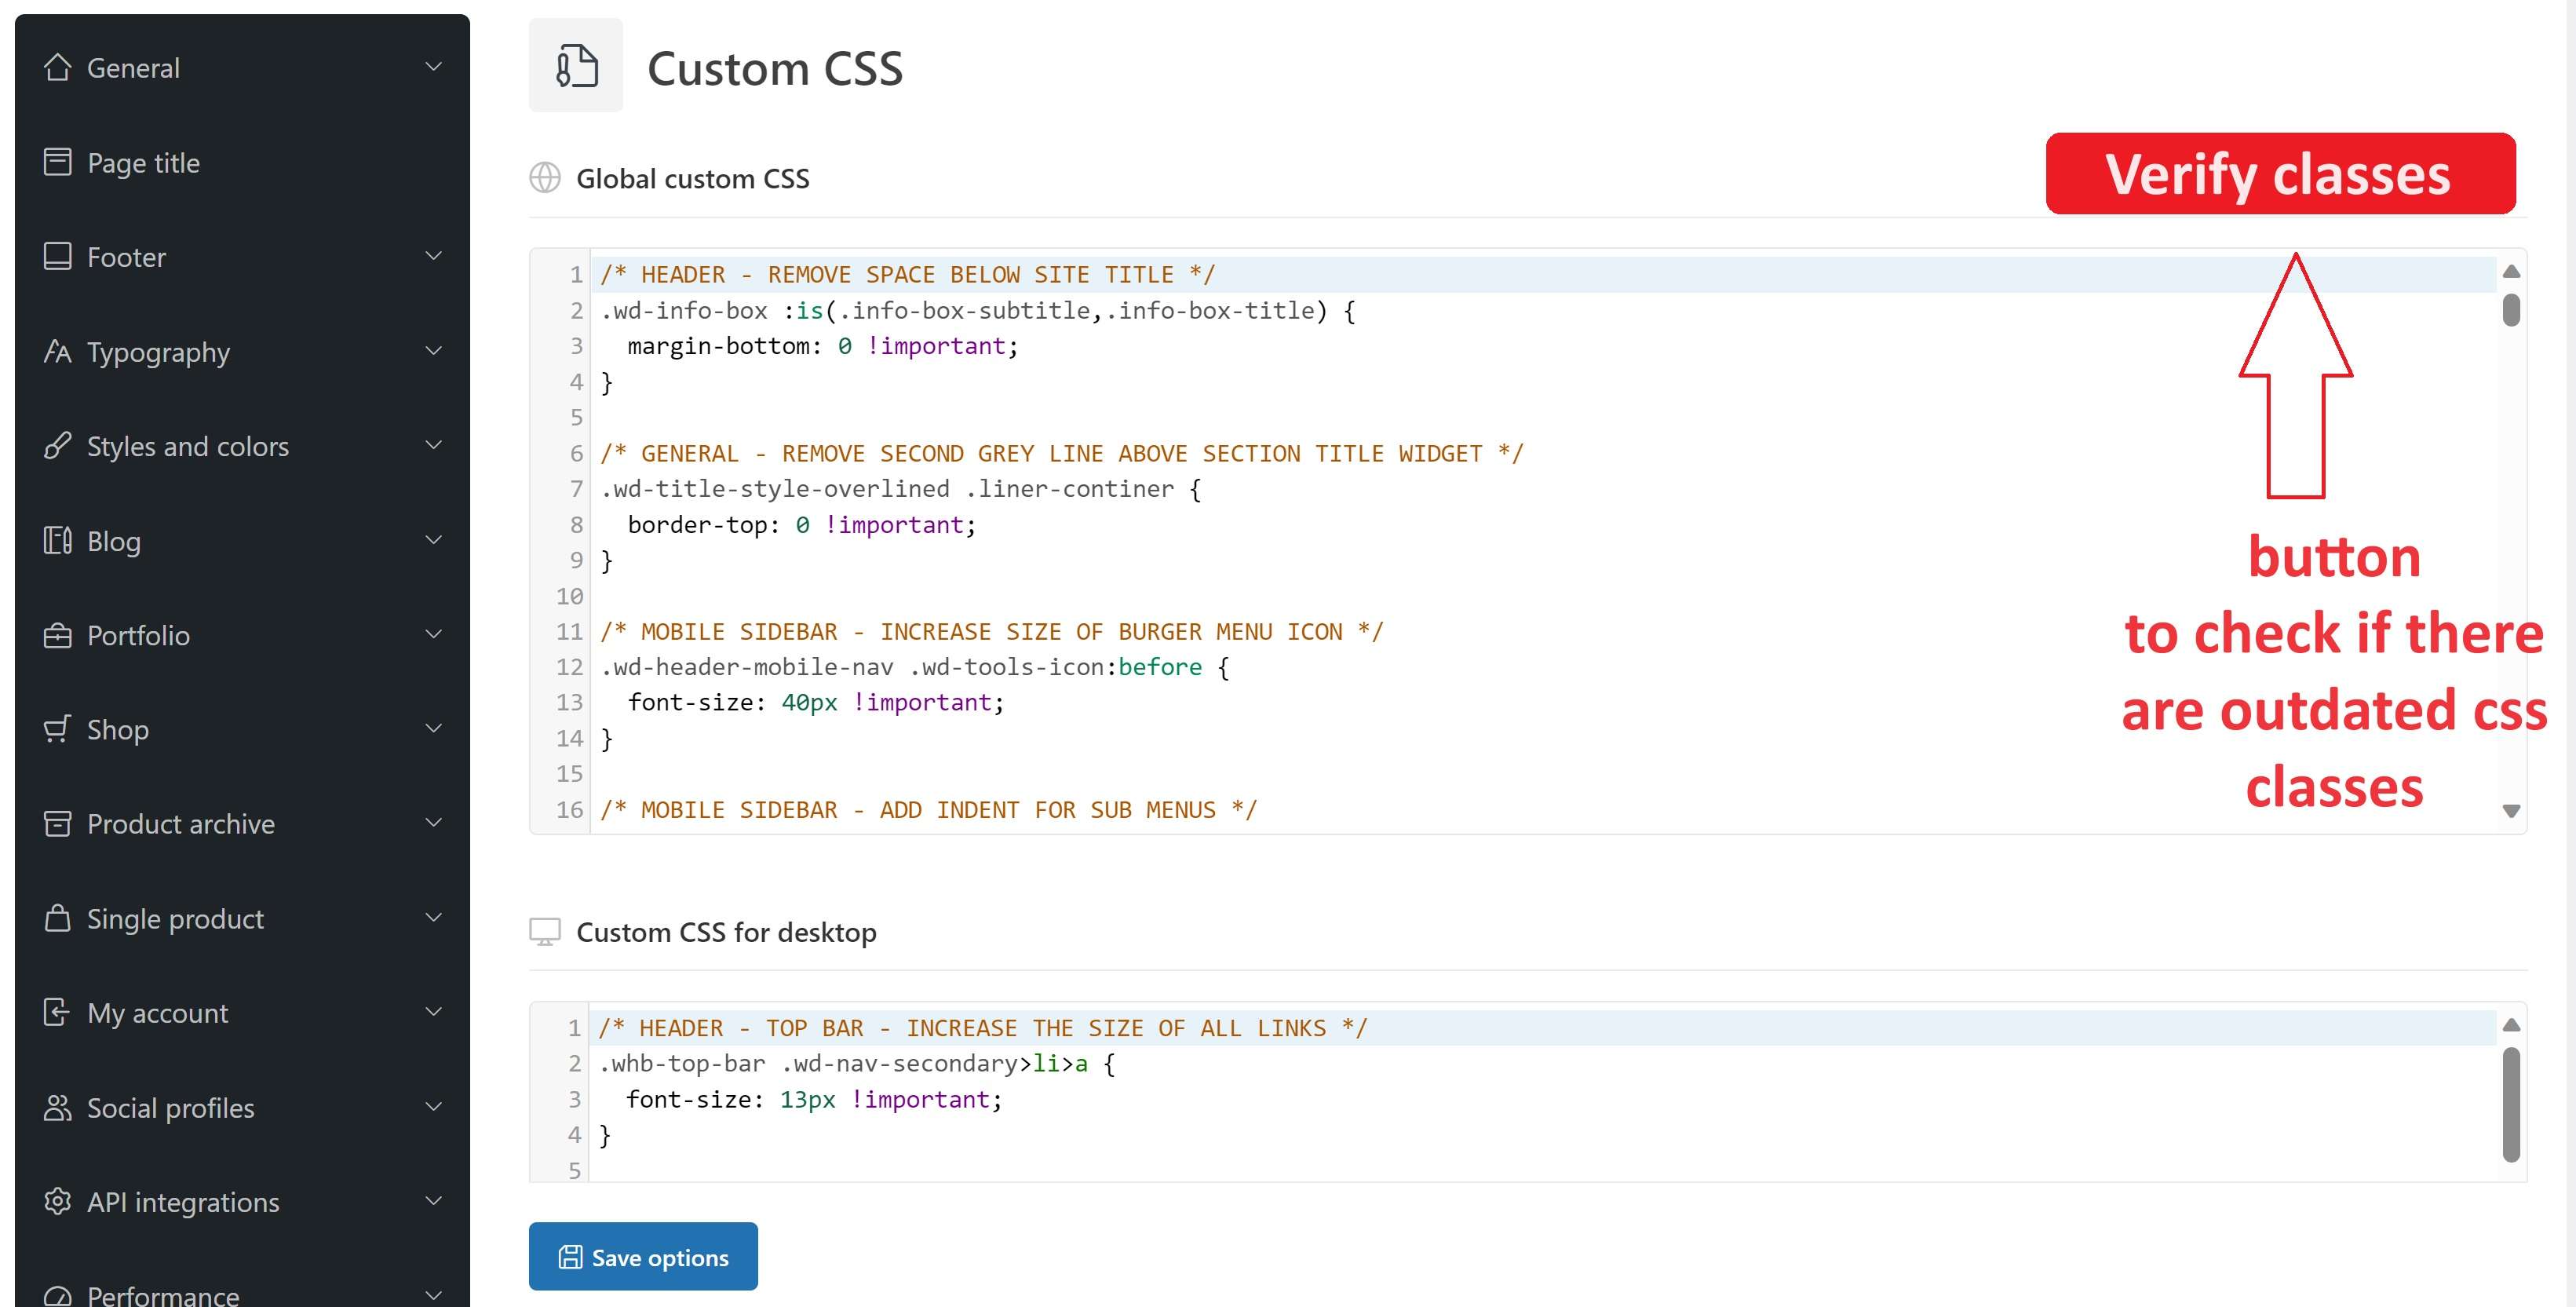
Task: Expand the Social profiles chevron
Action: coord(434,1106)
